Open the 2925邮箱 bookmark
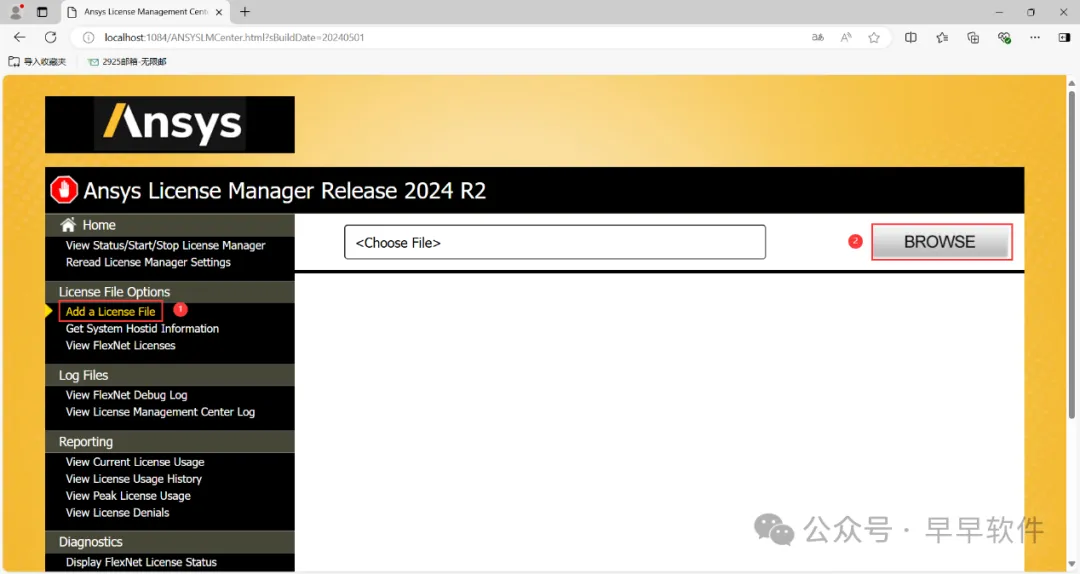Screen dimensions: 1080x574 (127, 61)
